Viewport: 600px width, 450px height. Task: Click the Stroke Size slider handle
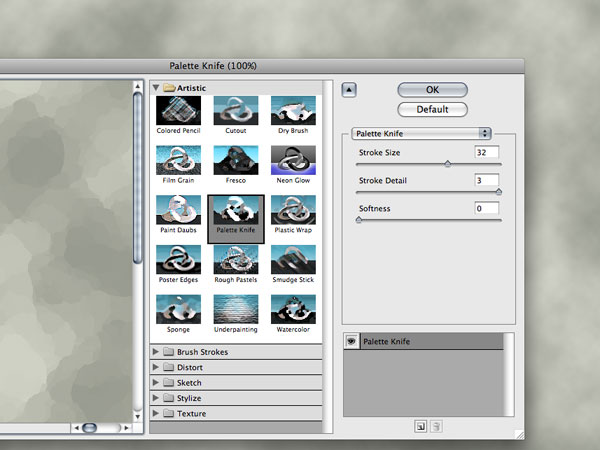click(447, 164)
